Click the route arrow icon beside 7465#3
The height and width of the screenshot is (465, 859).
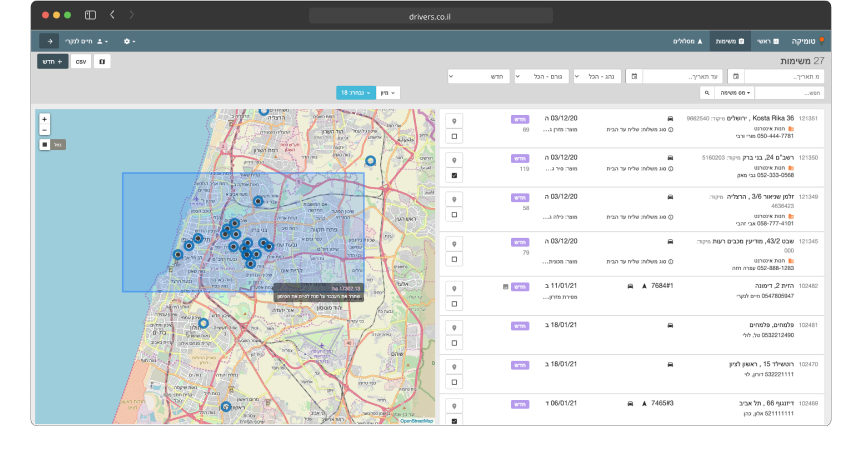[x=644, y=404]
